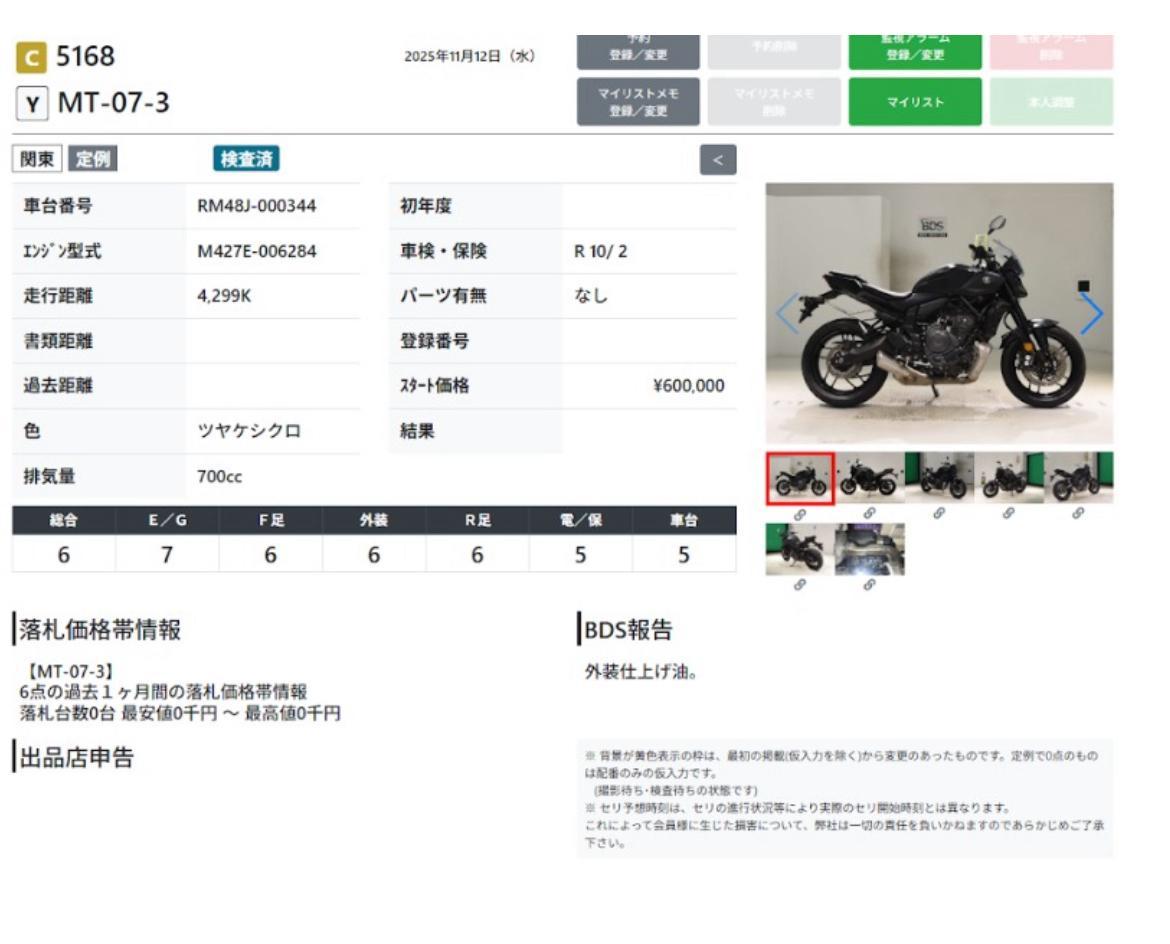Collapse the details panel with the < button

(717, 160)
